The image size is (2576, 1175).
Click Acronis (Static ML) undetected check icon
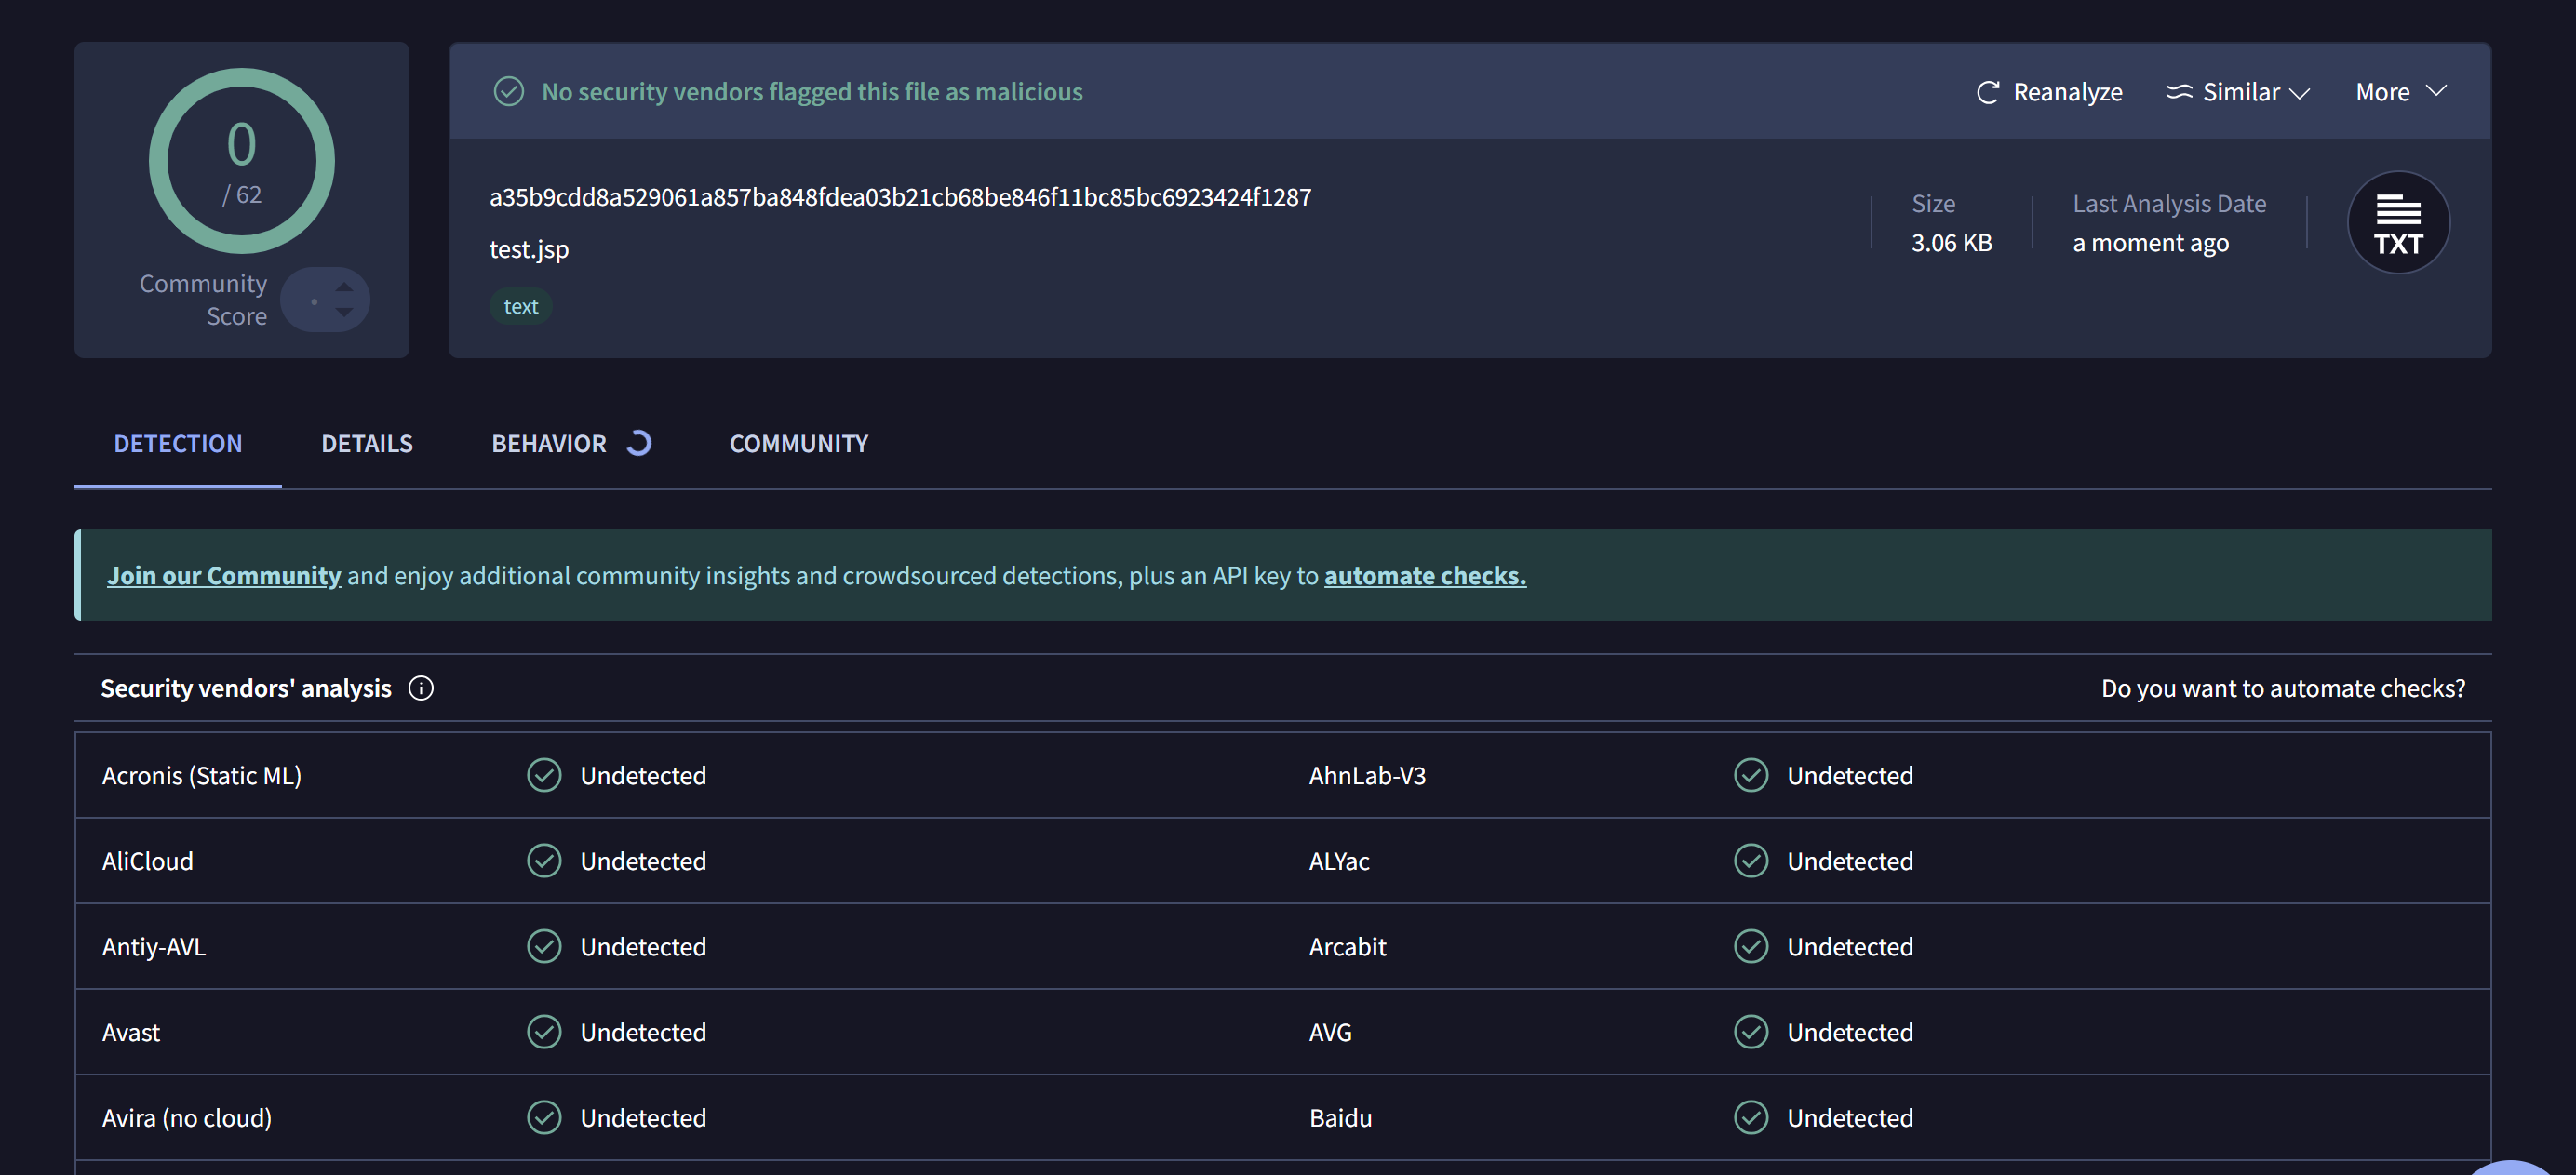[x=544, y=775]
